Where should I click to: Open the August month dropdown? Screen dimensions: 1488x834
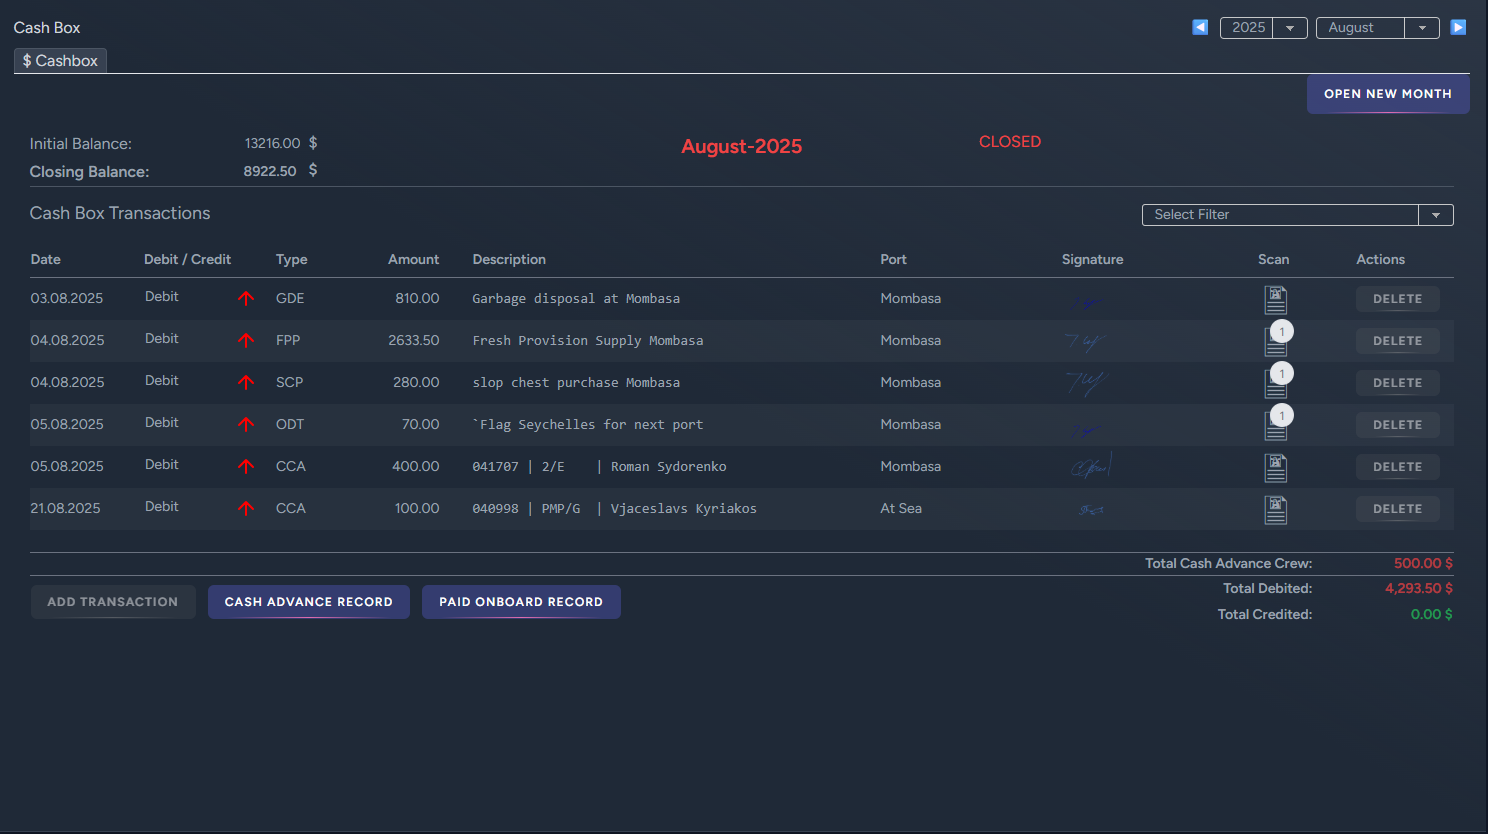(1421, 27)
